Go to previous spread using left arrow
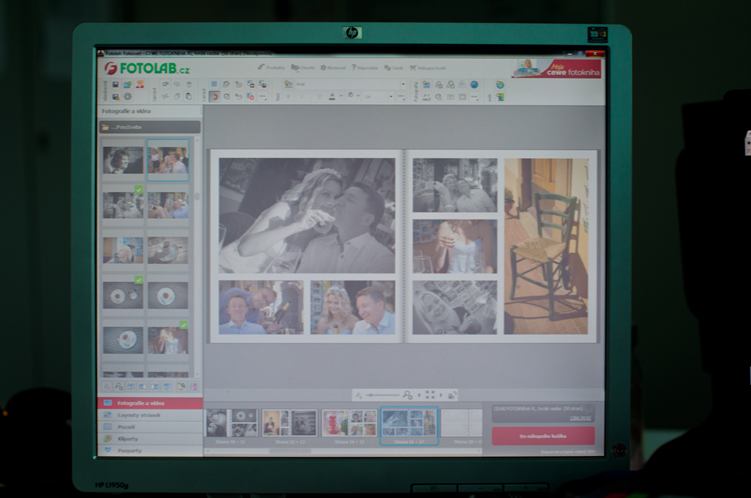751x498 pixels. click(419, 395)
